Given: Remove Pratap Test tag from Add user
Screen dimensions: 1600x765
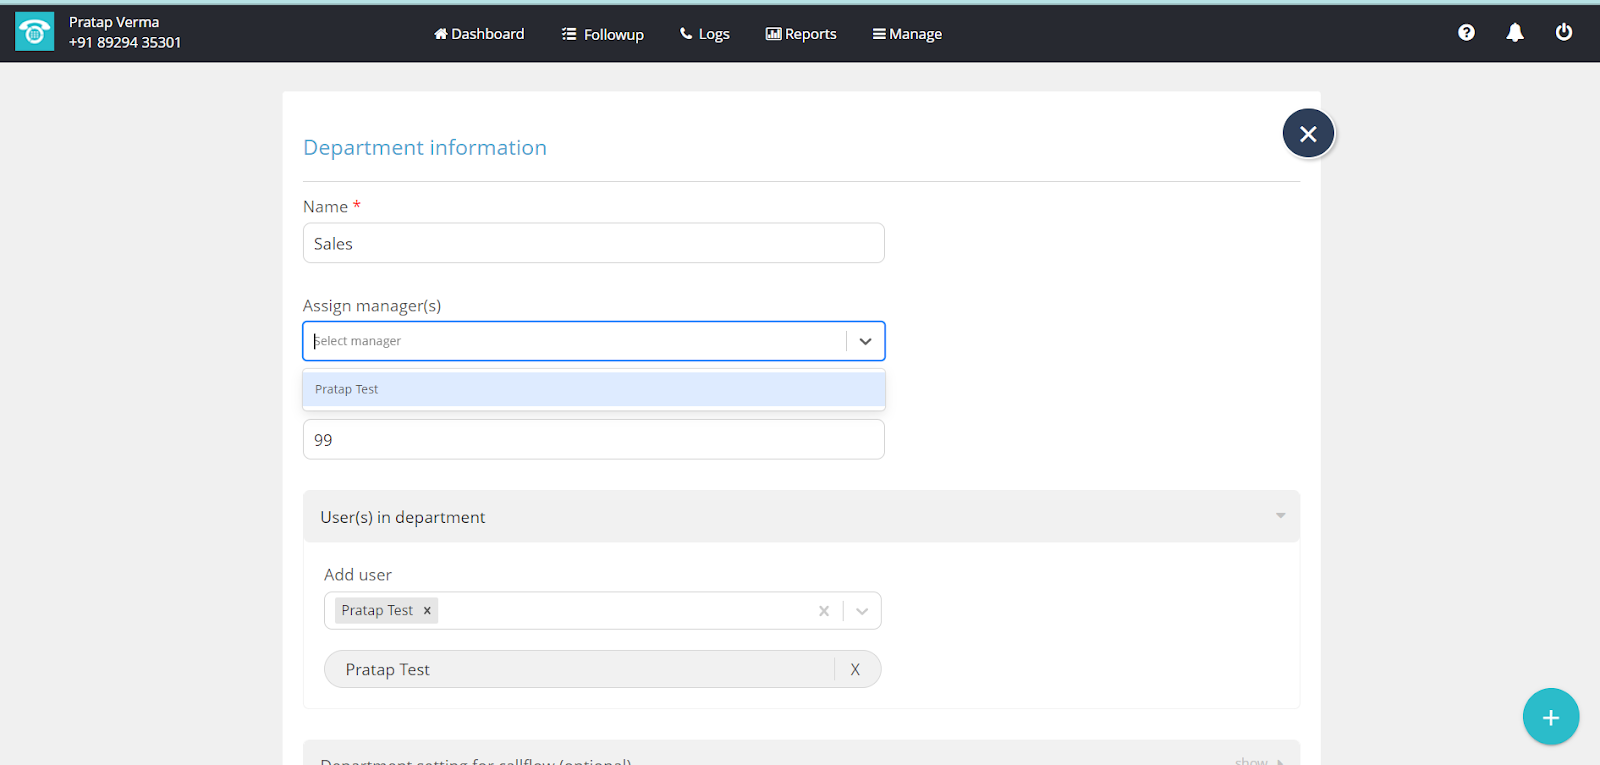Looking at the screenshot, I should (427, 611).
